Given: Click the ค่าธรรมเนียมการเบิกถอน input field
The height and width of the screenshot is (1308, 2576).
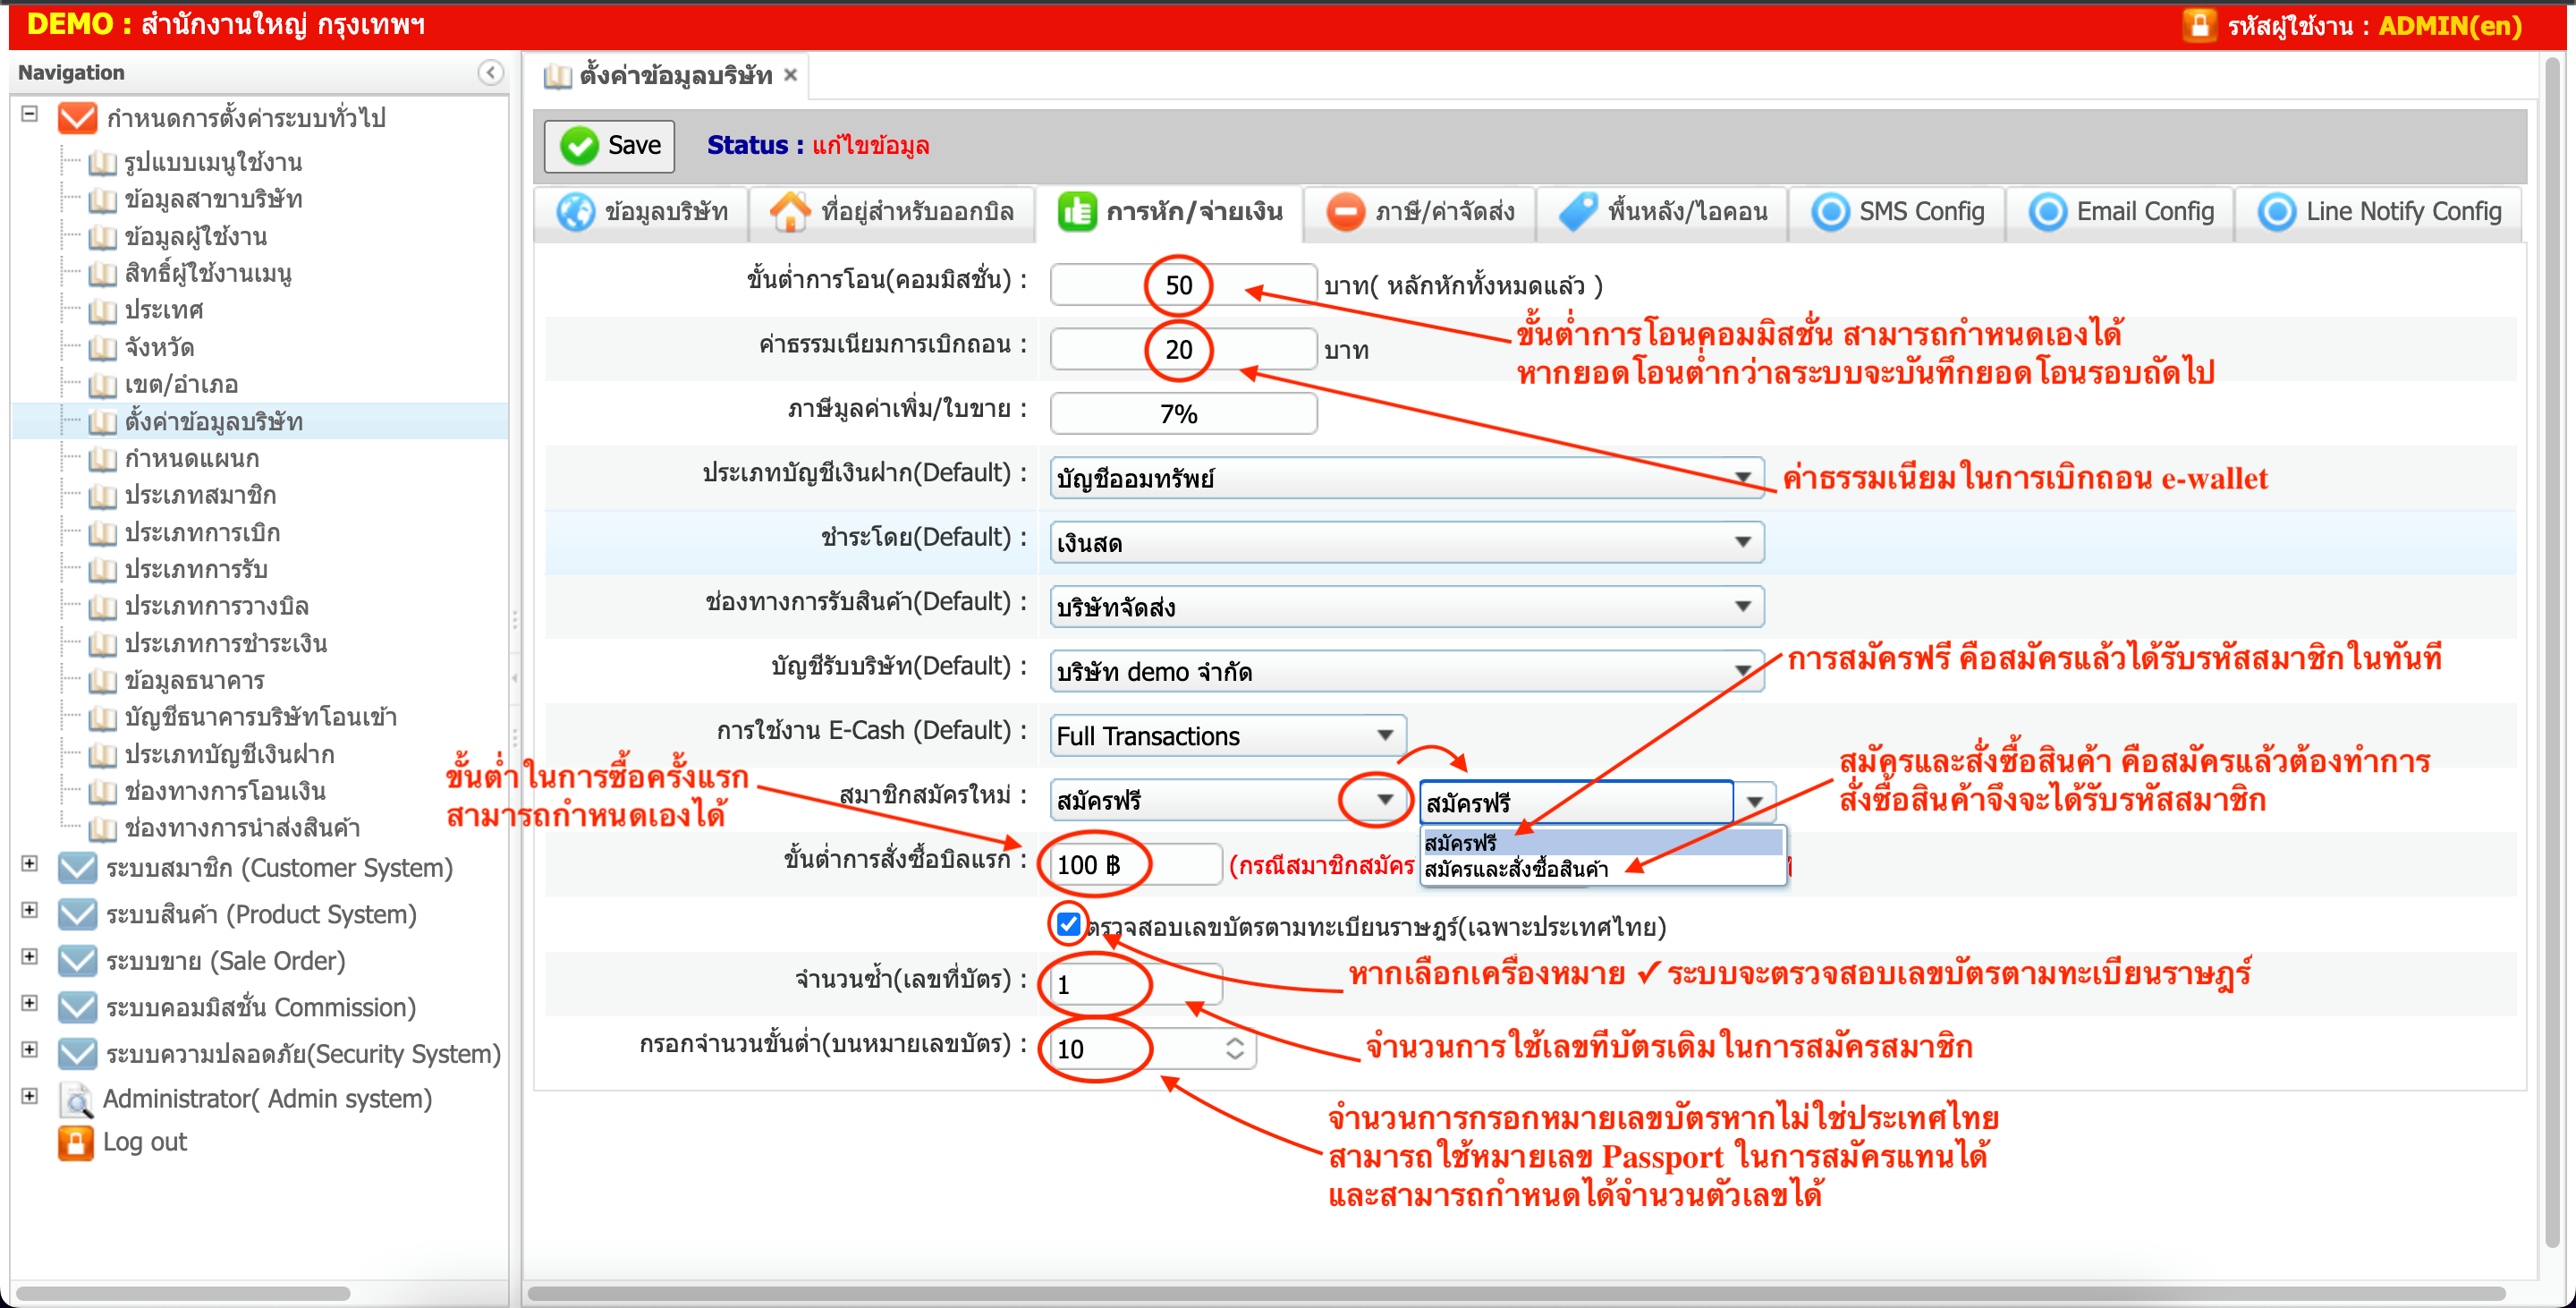Looking at the screenshot, I should pos(1182,349).
